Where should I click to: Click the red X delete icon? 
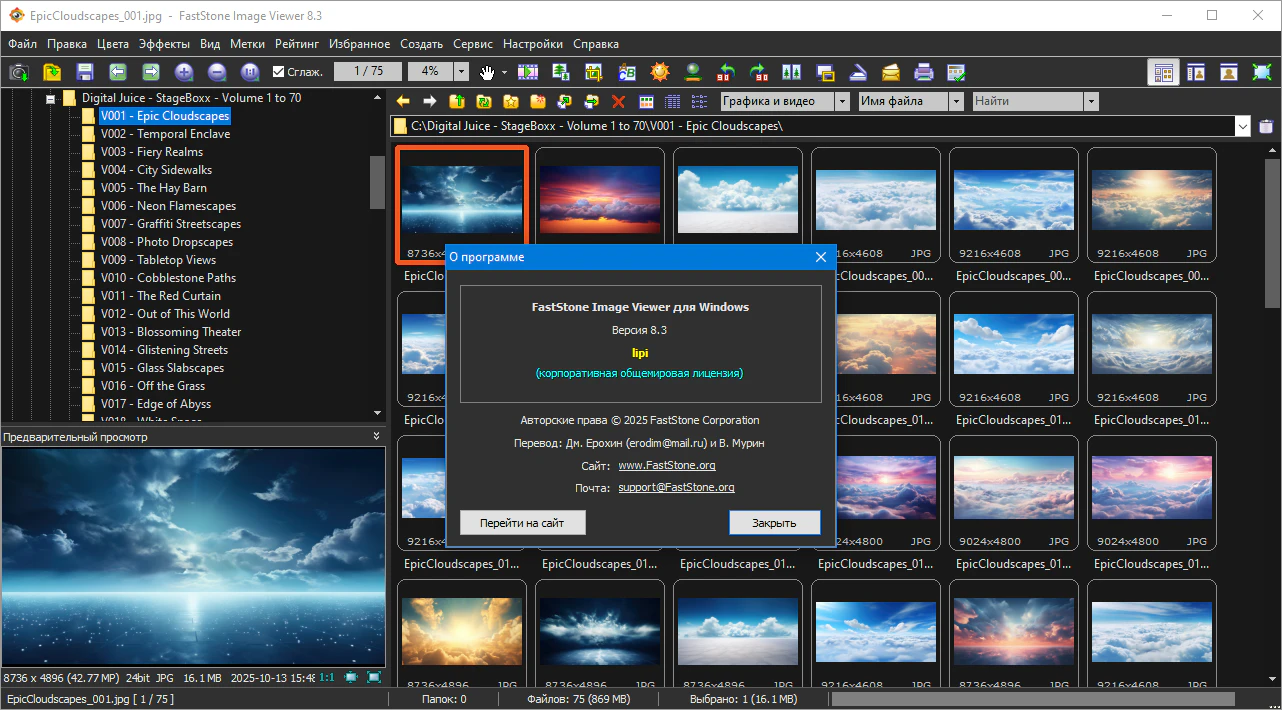coord(618,101)
